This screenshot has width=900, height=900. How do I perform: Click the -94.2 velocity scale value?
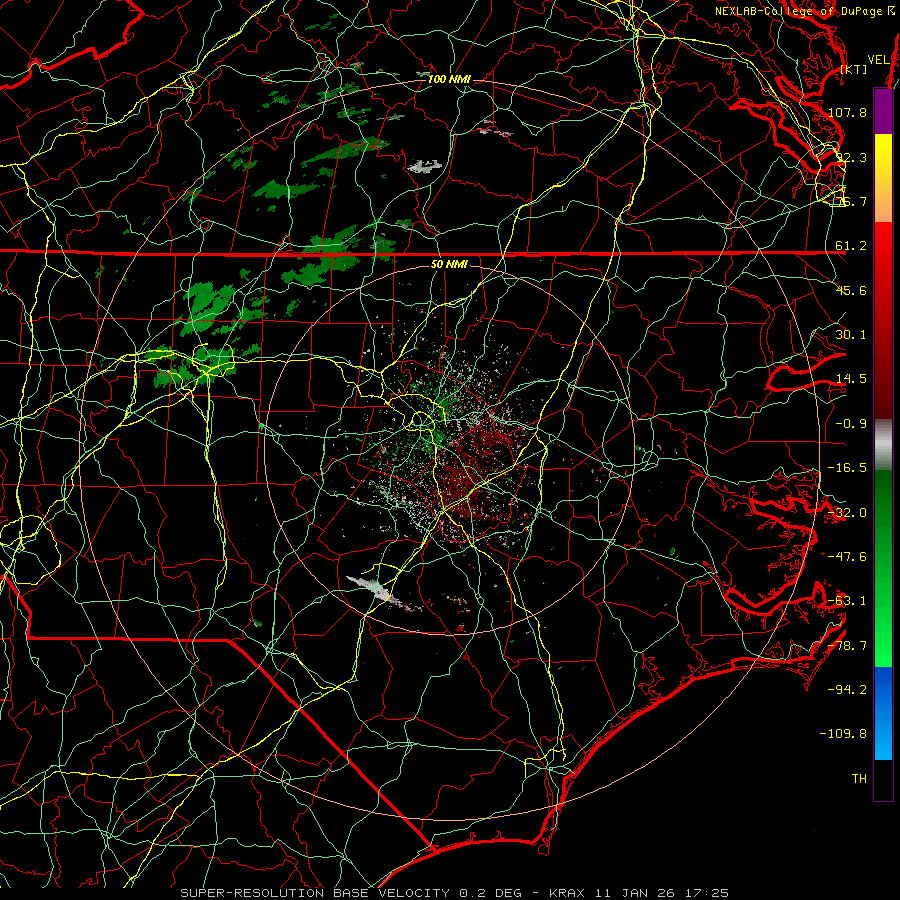click(x=847, y=689)
